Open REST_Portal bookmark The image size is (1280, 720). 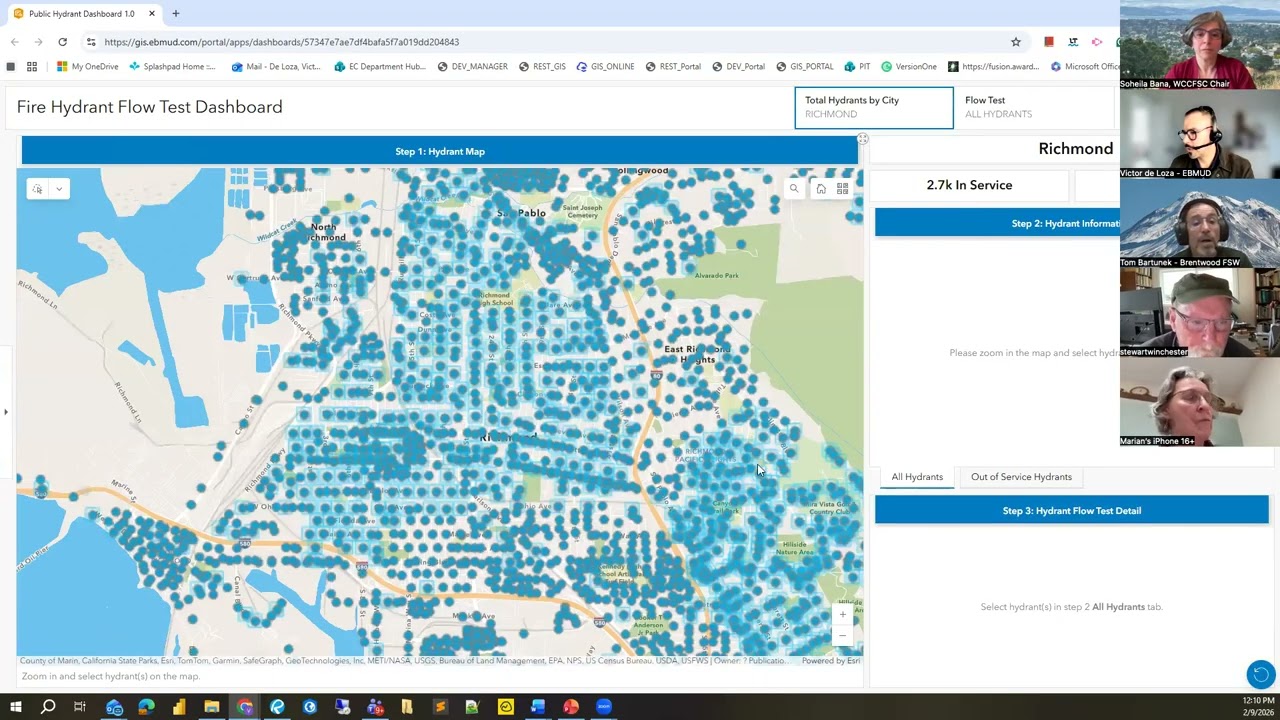pyautogui.click(x=673, y=67)
